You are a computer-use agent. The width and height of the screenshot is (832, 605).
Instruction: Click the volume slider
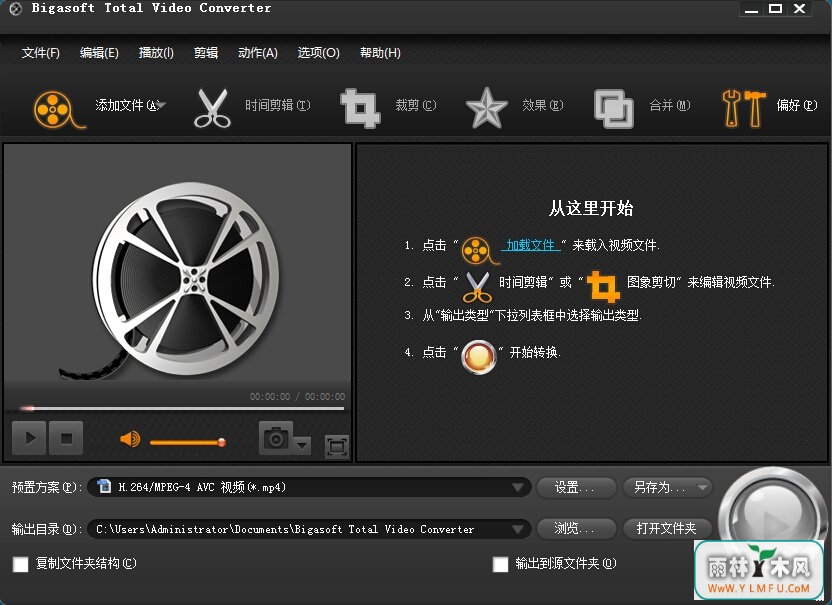(188, 442)
